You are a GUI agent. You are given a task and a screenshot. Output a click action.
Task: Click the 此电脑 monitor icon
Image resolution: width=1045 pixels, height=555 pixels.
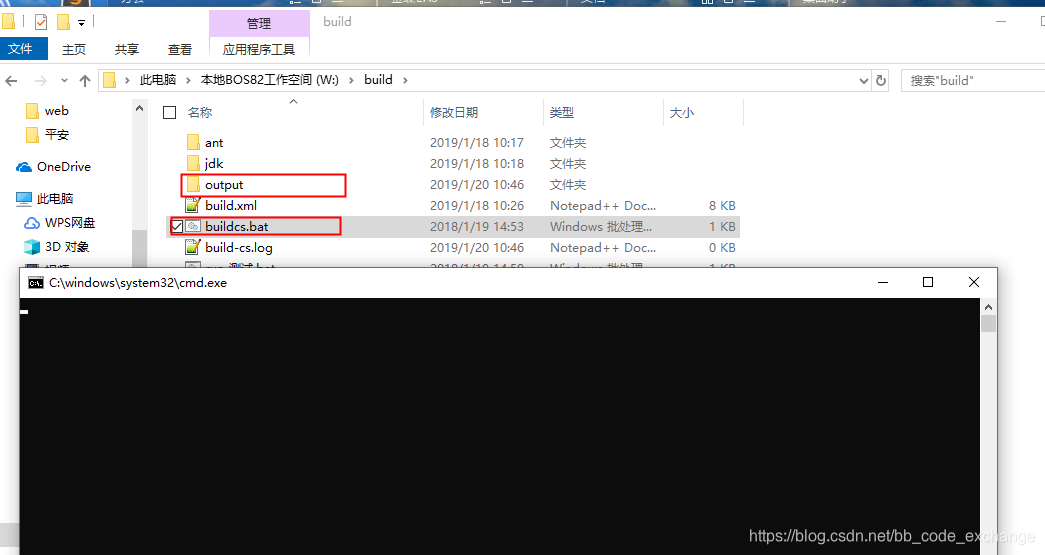[x=24, y=199]
